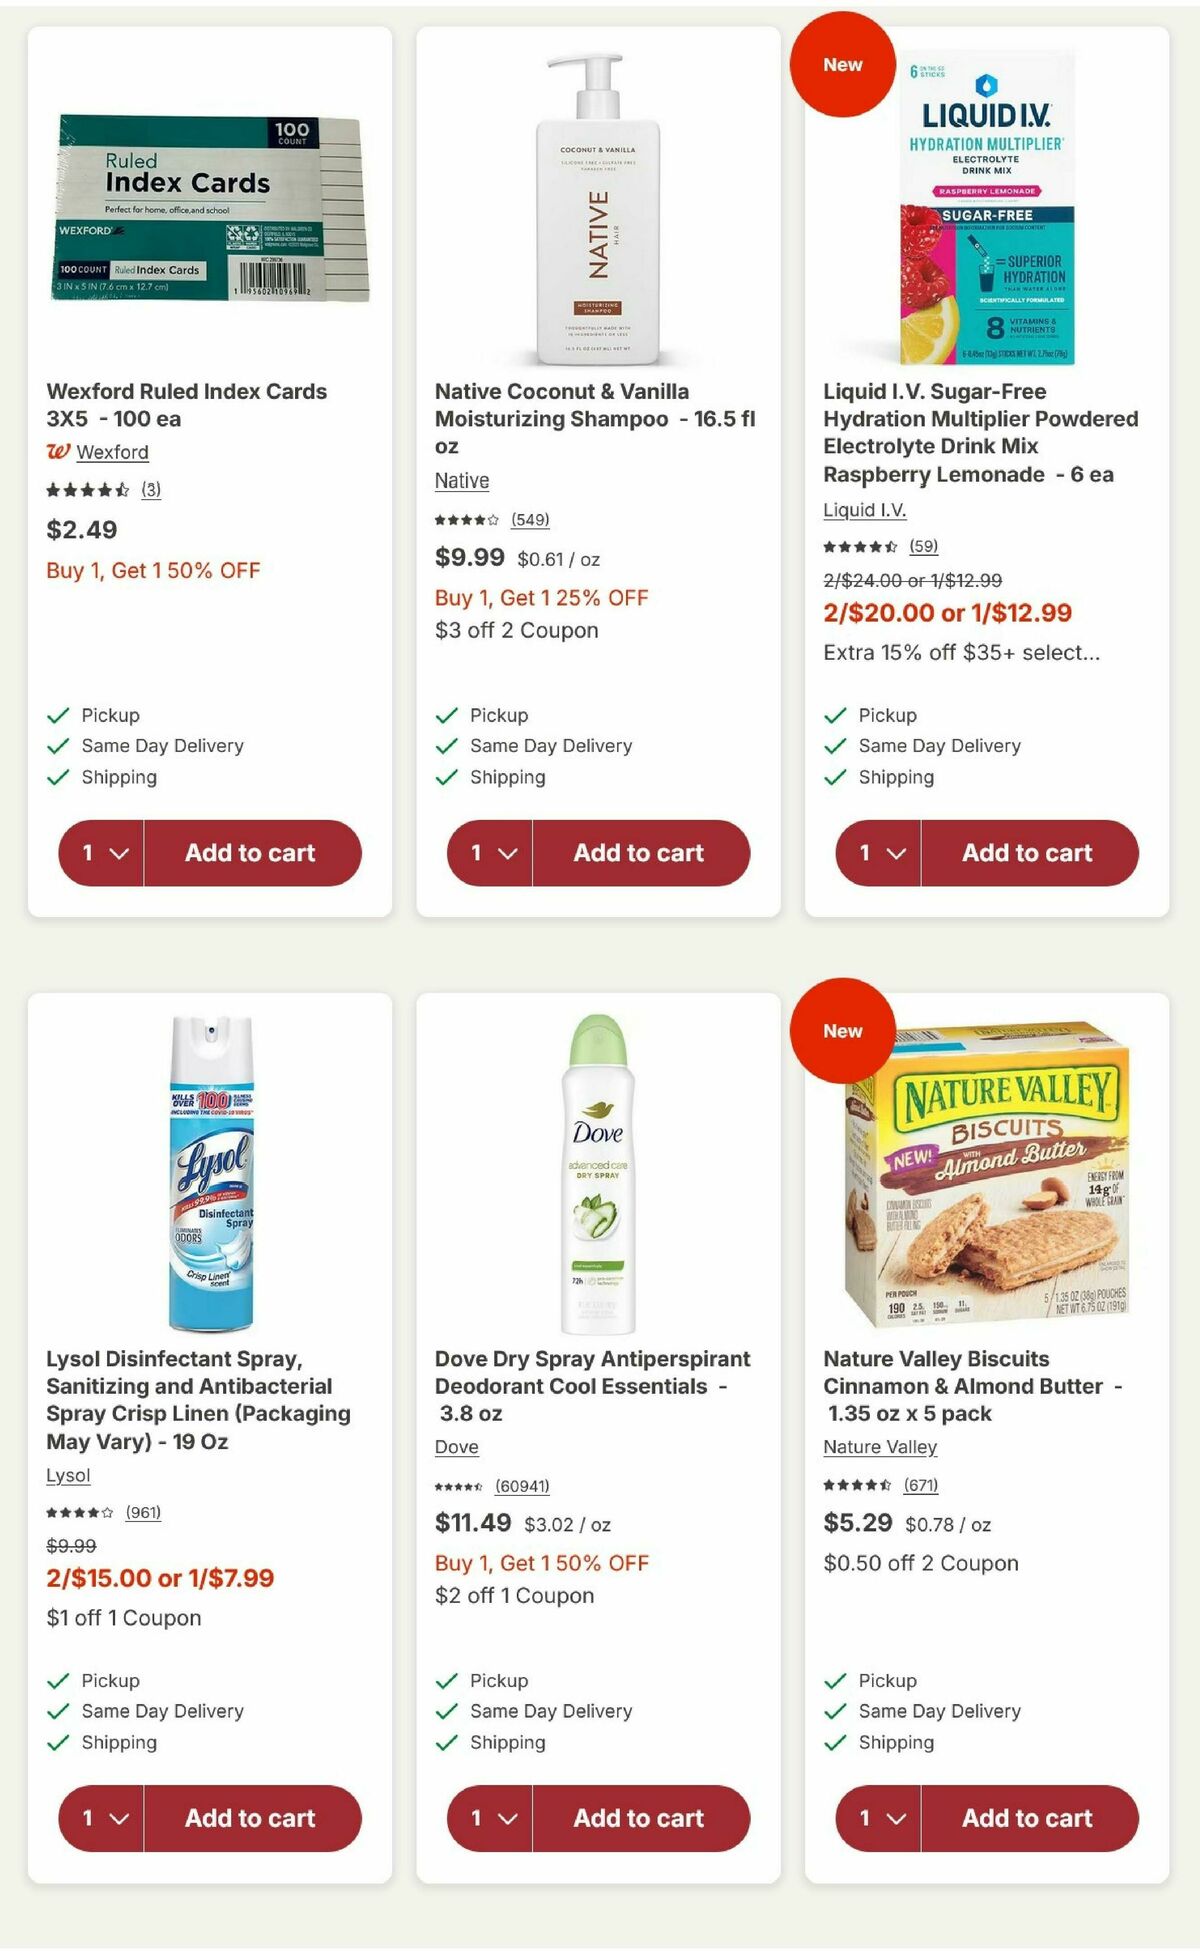Click the Walgreens W icon beside Wexford brand

[x=59, y=452]
